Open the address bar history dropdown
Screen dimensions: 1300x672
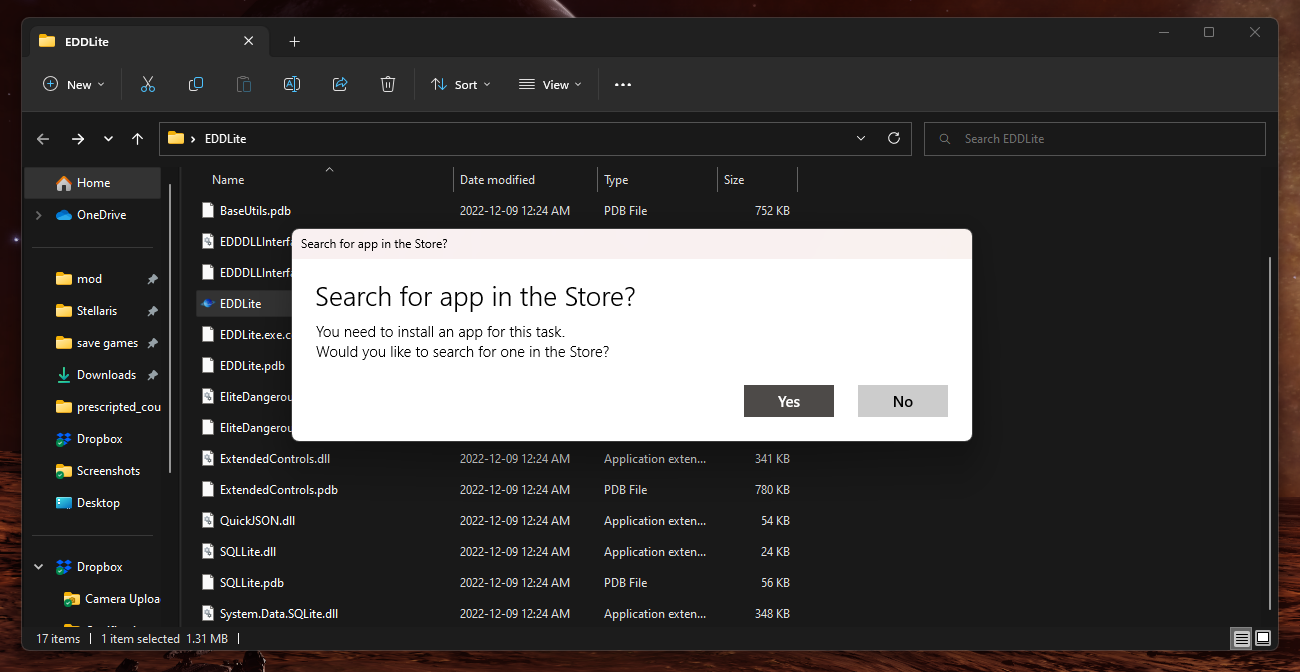coord(862,138)
